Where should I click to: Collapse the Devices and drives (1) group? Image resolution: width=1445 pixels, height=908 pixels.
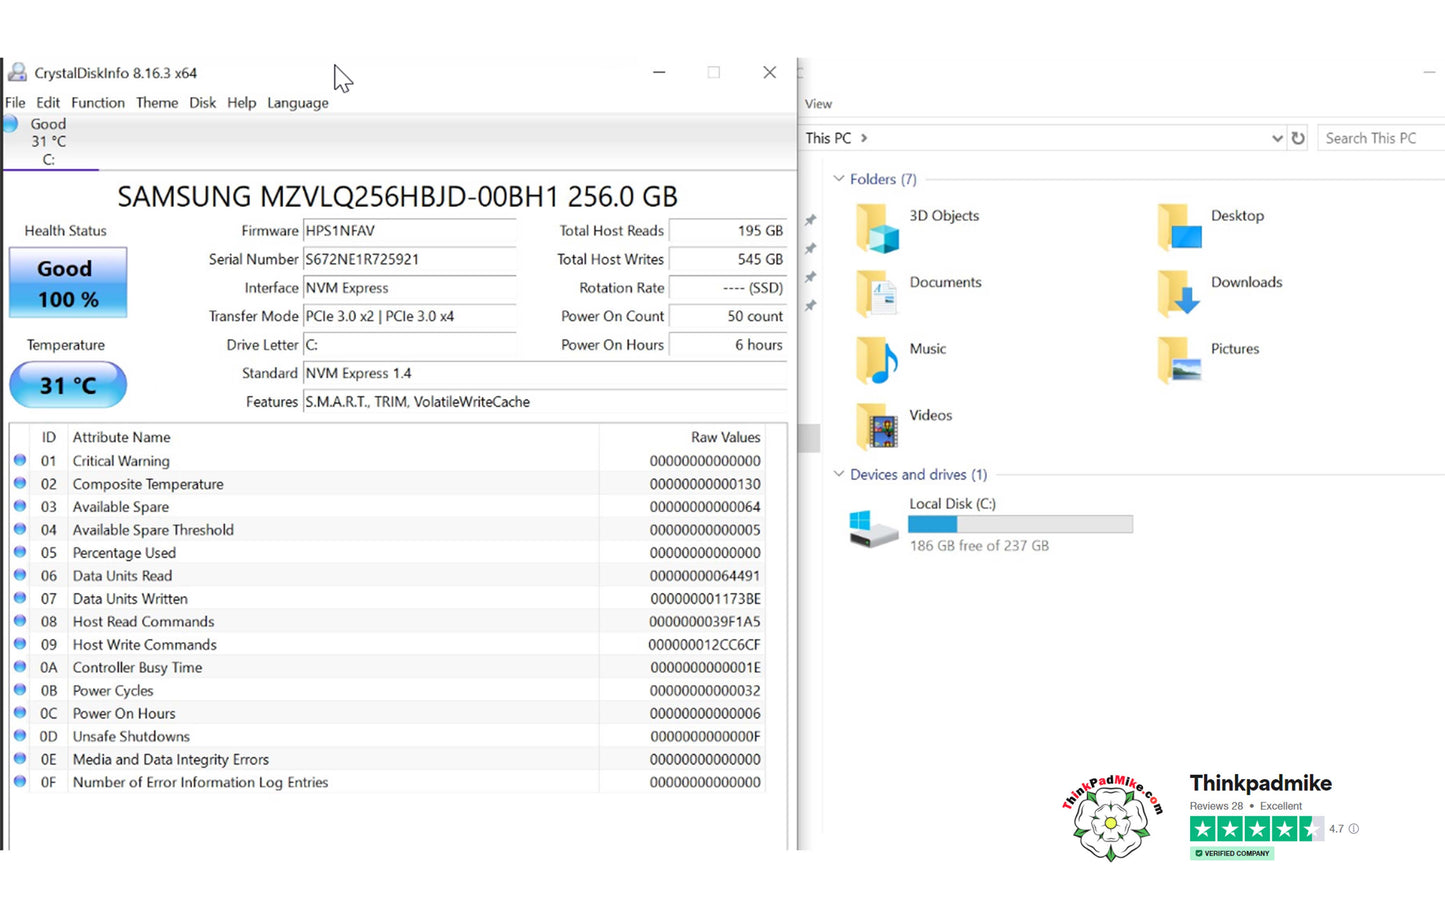(x=839, y=474)
